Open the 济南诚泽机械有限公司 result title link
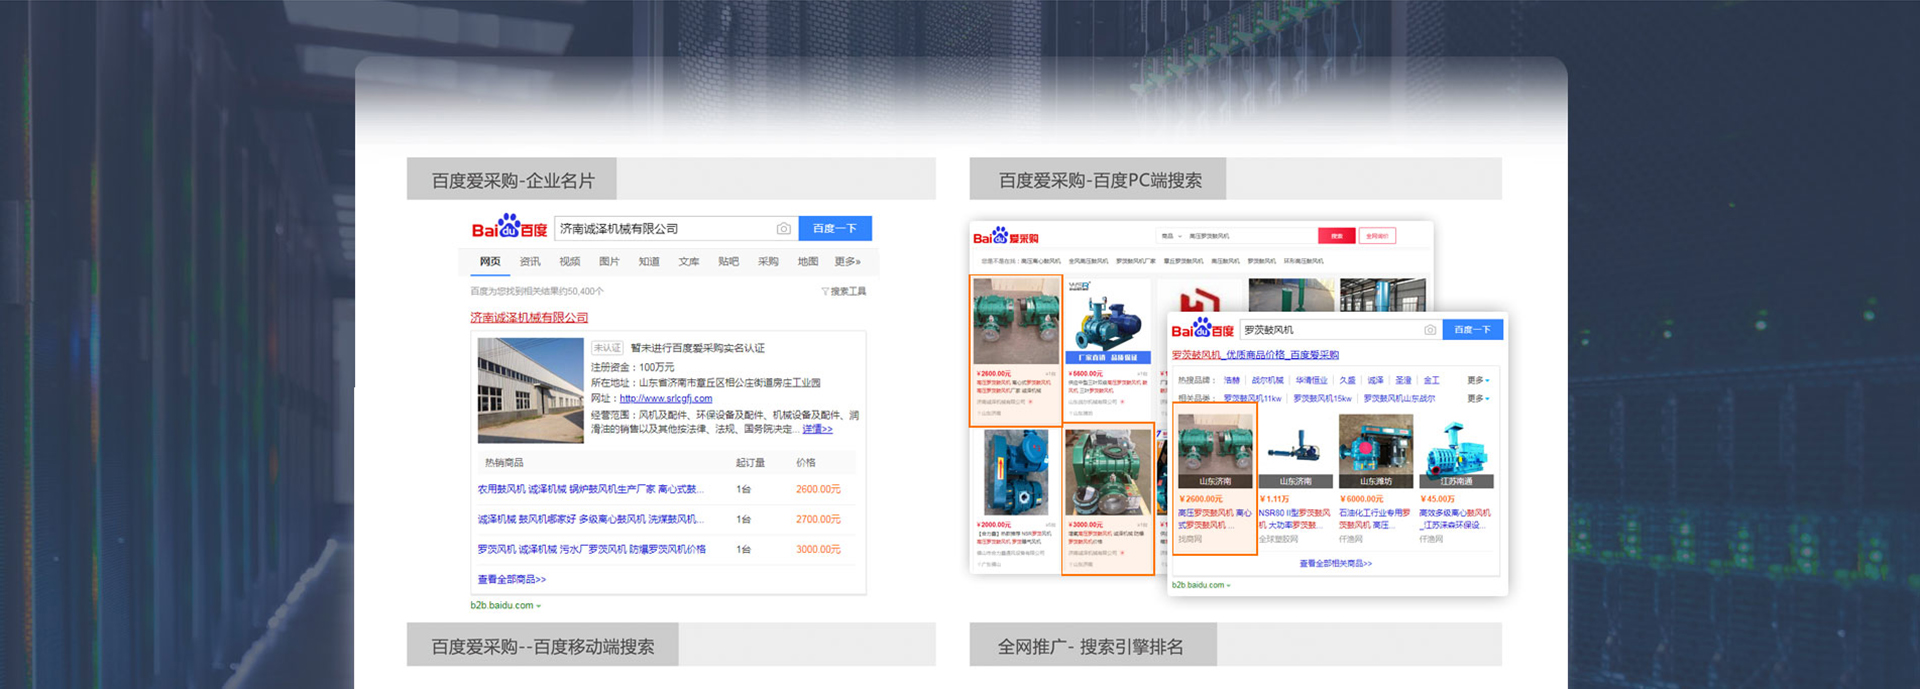This screenshot has width=1920, height=689. (529, 318)
